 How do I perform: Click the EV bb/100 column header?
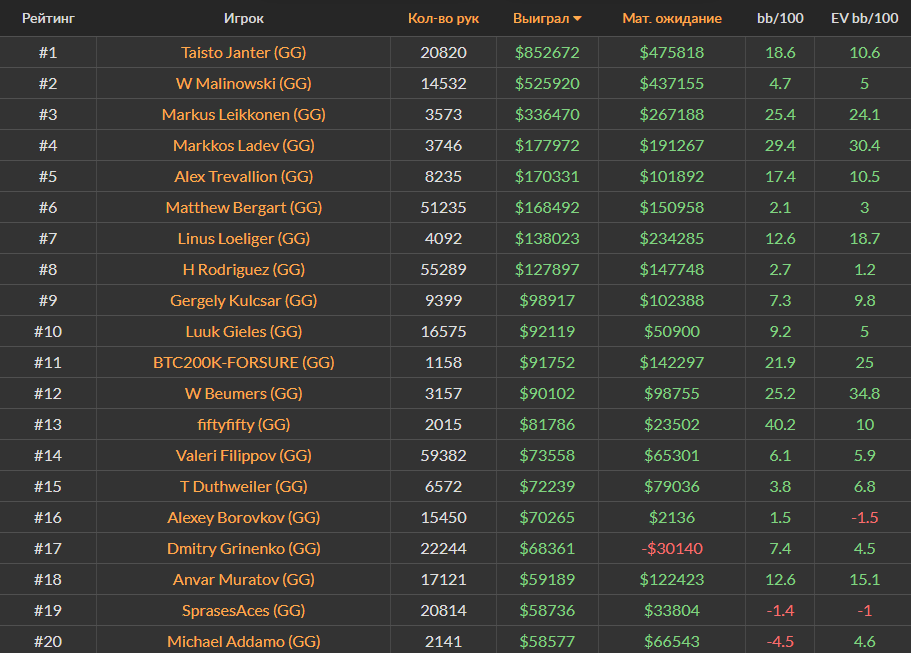pos(864,18)
